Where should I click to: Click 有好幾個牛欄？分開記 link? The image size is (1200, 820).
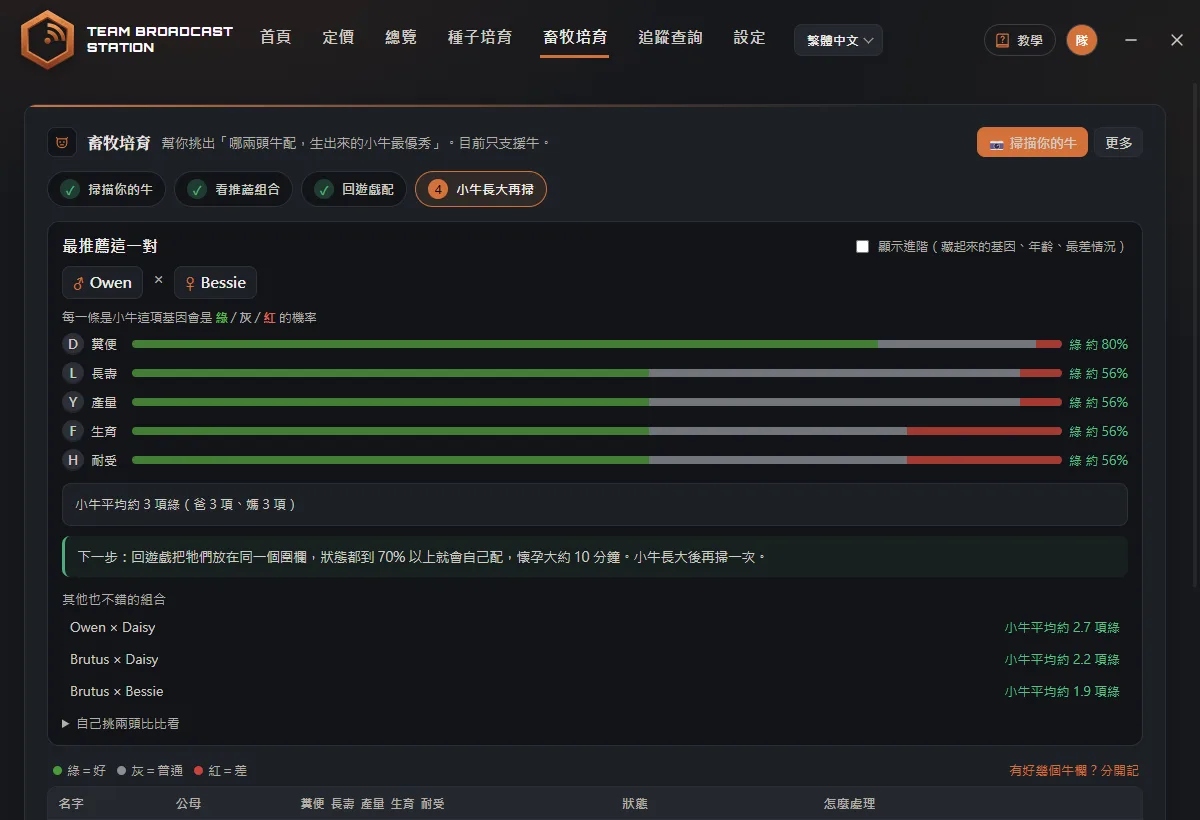[1074, 770]
